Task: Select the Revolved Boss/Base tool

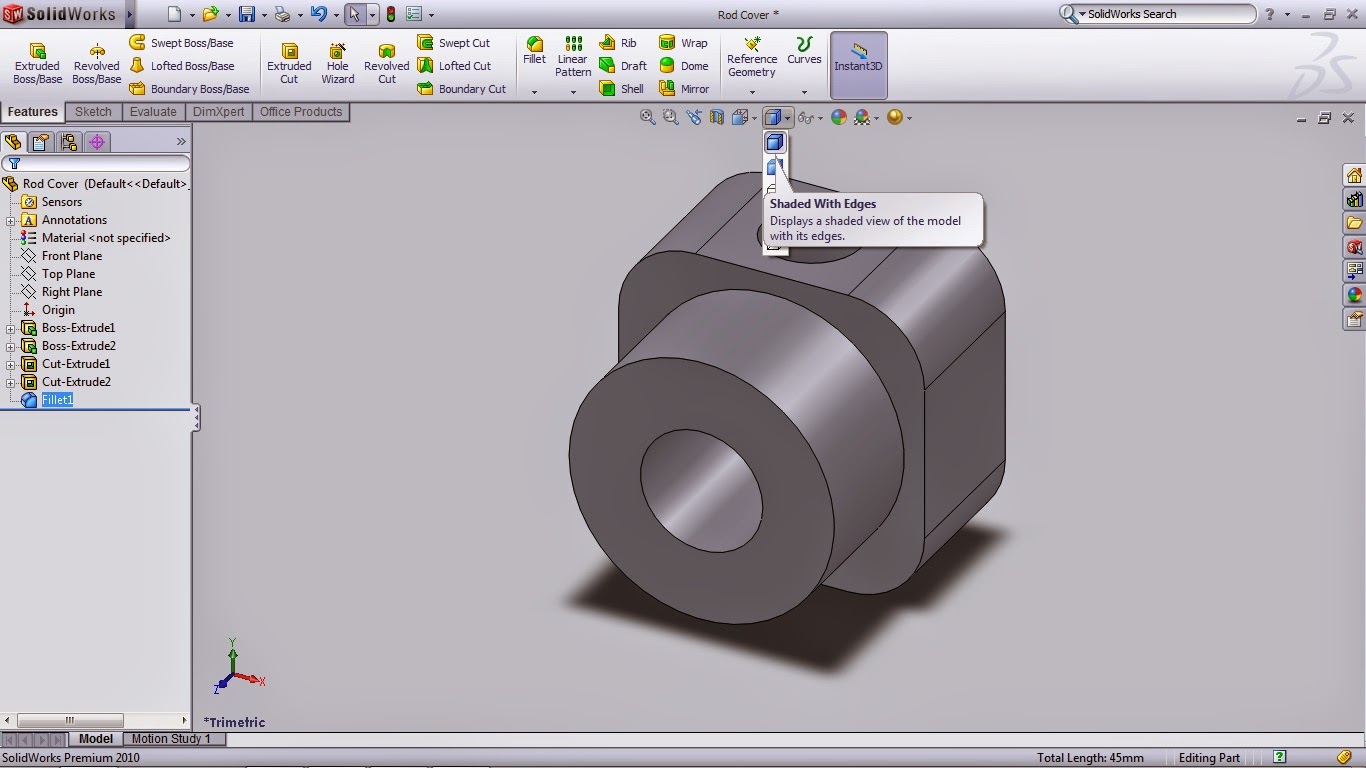Action: click(x=97, y=63)
